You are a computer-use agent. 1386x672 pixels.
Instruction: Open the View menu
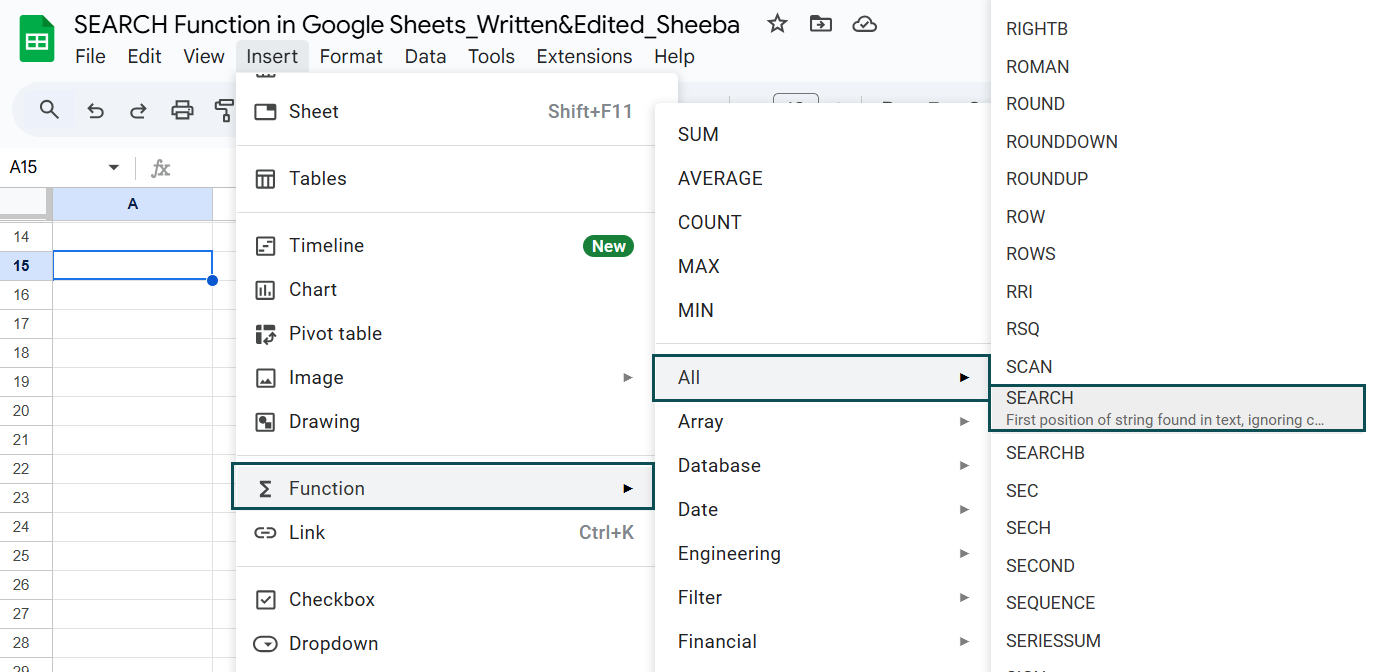point(204,57)
